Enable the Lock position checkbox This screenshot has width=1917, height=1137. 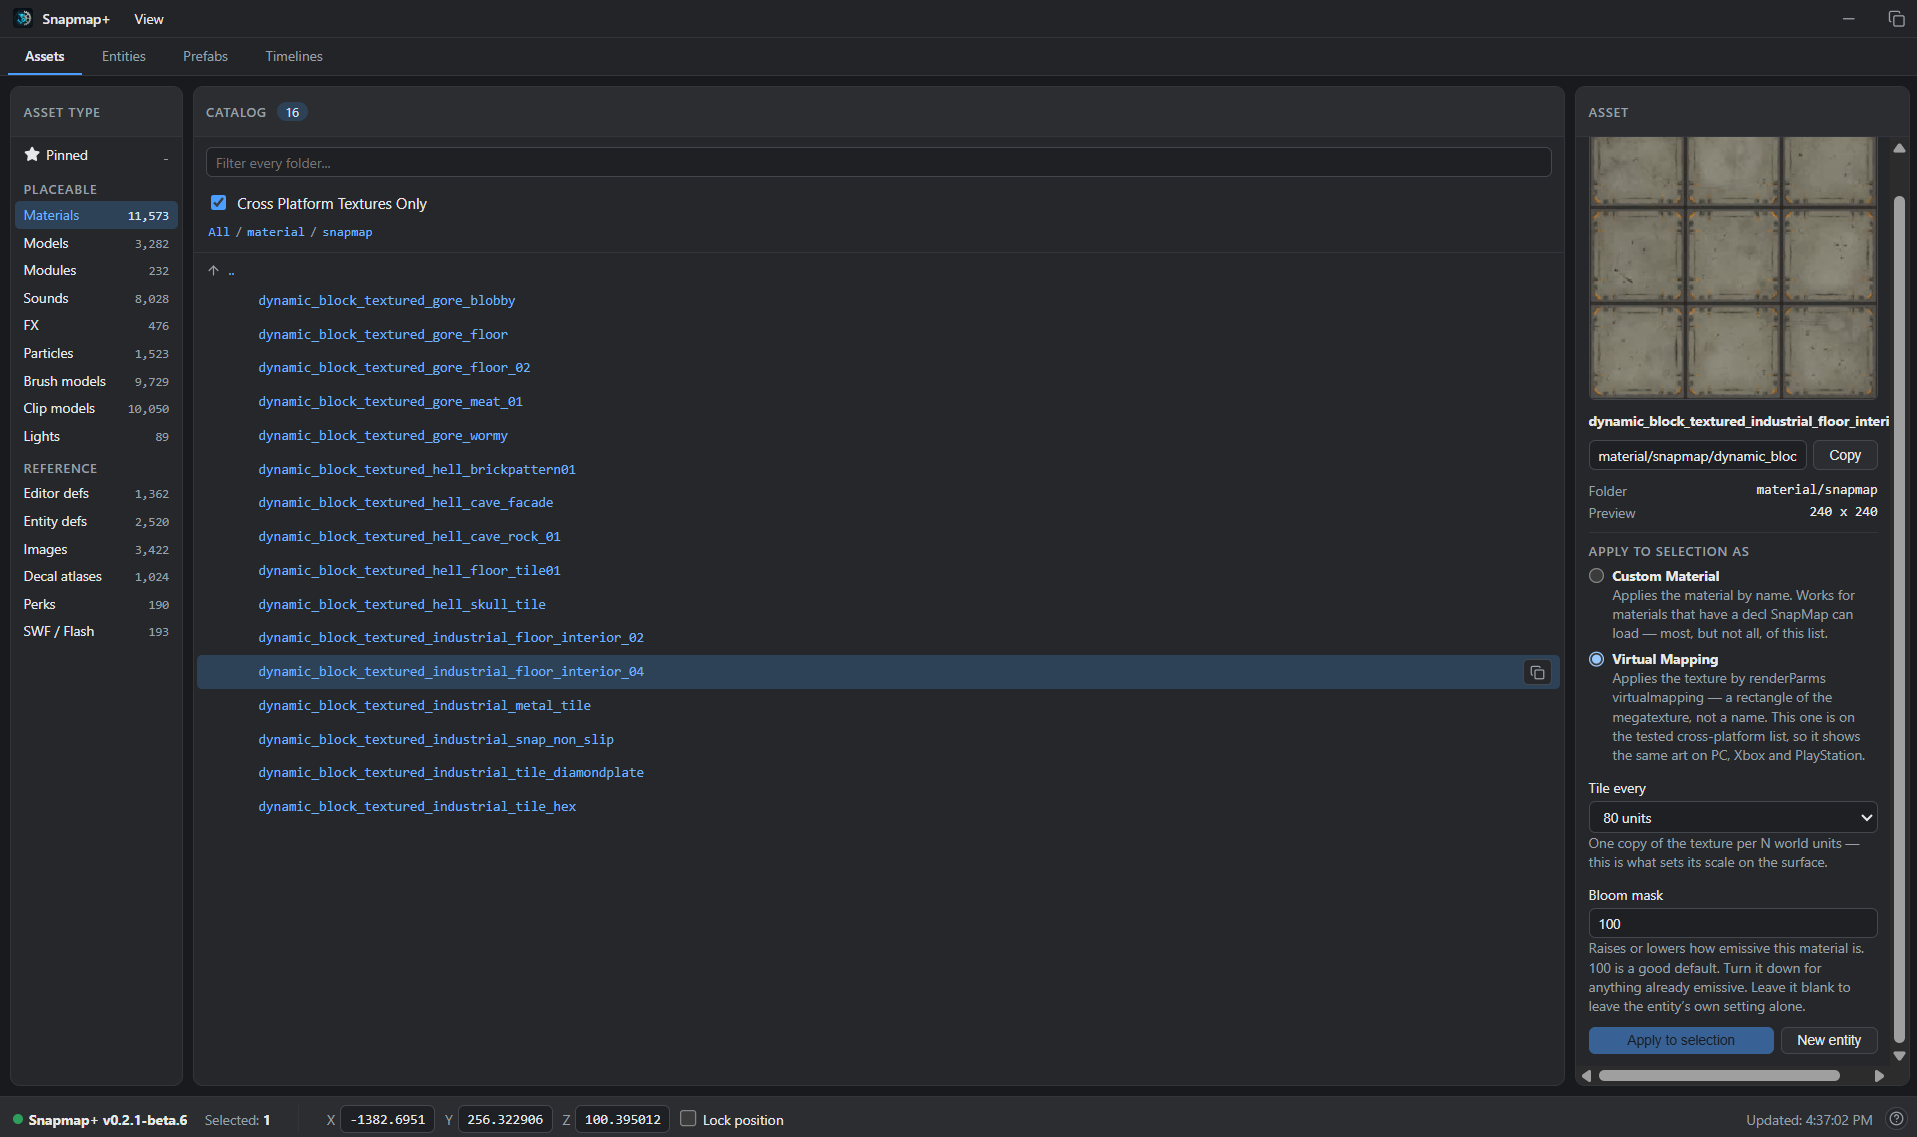[x=688, y=1119]
